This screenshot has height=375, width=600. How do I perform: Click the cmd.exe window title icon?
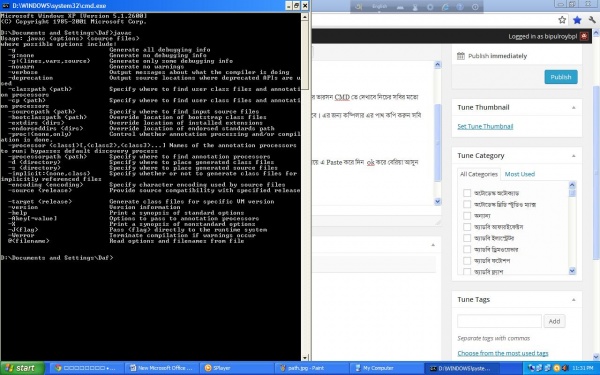click(6, 6)
